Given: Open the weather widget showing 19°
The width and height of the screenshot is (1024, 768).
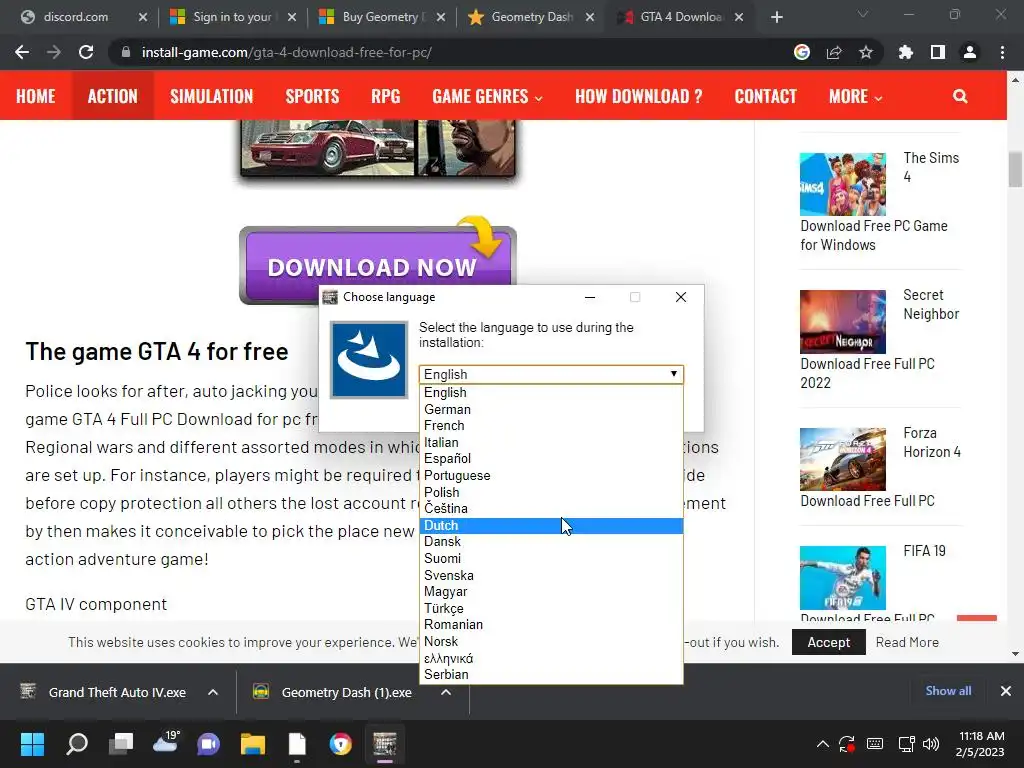Looking at the screenshot, I should point(165,742).
